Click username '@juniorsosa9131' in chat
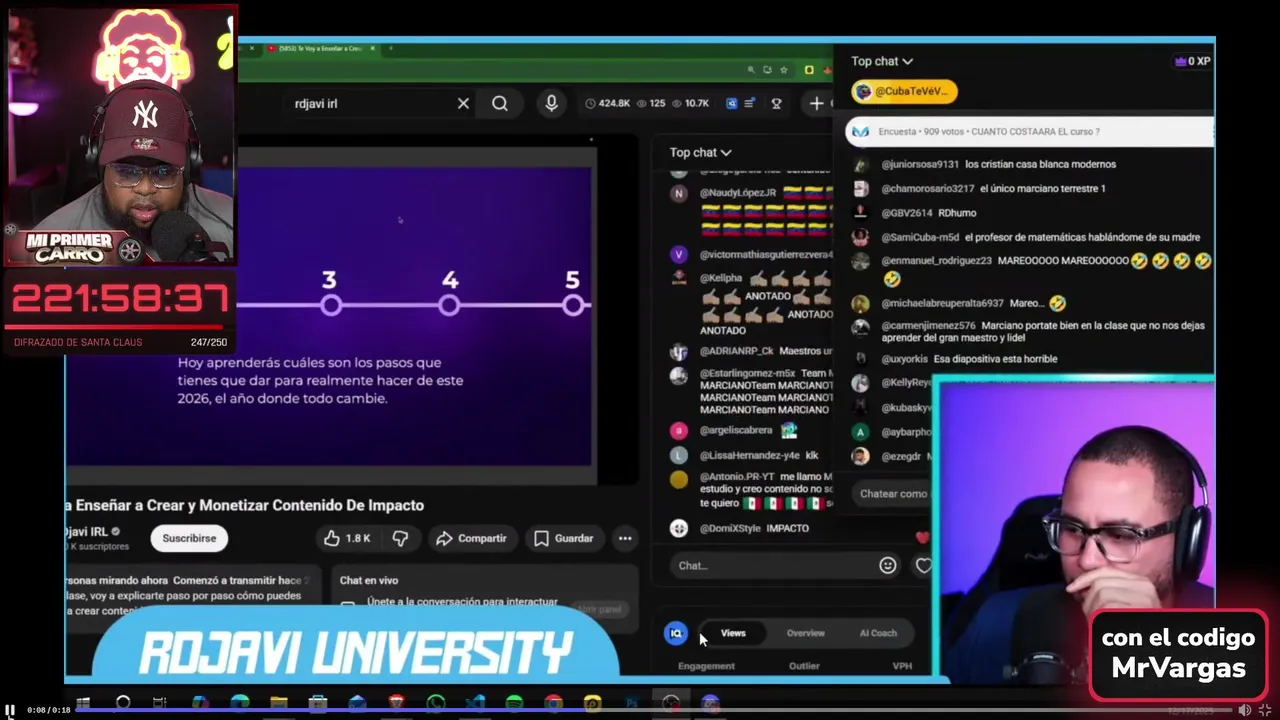Screen dimensions: 1280x720 [x=919, y=164]
